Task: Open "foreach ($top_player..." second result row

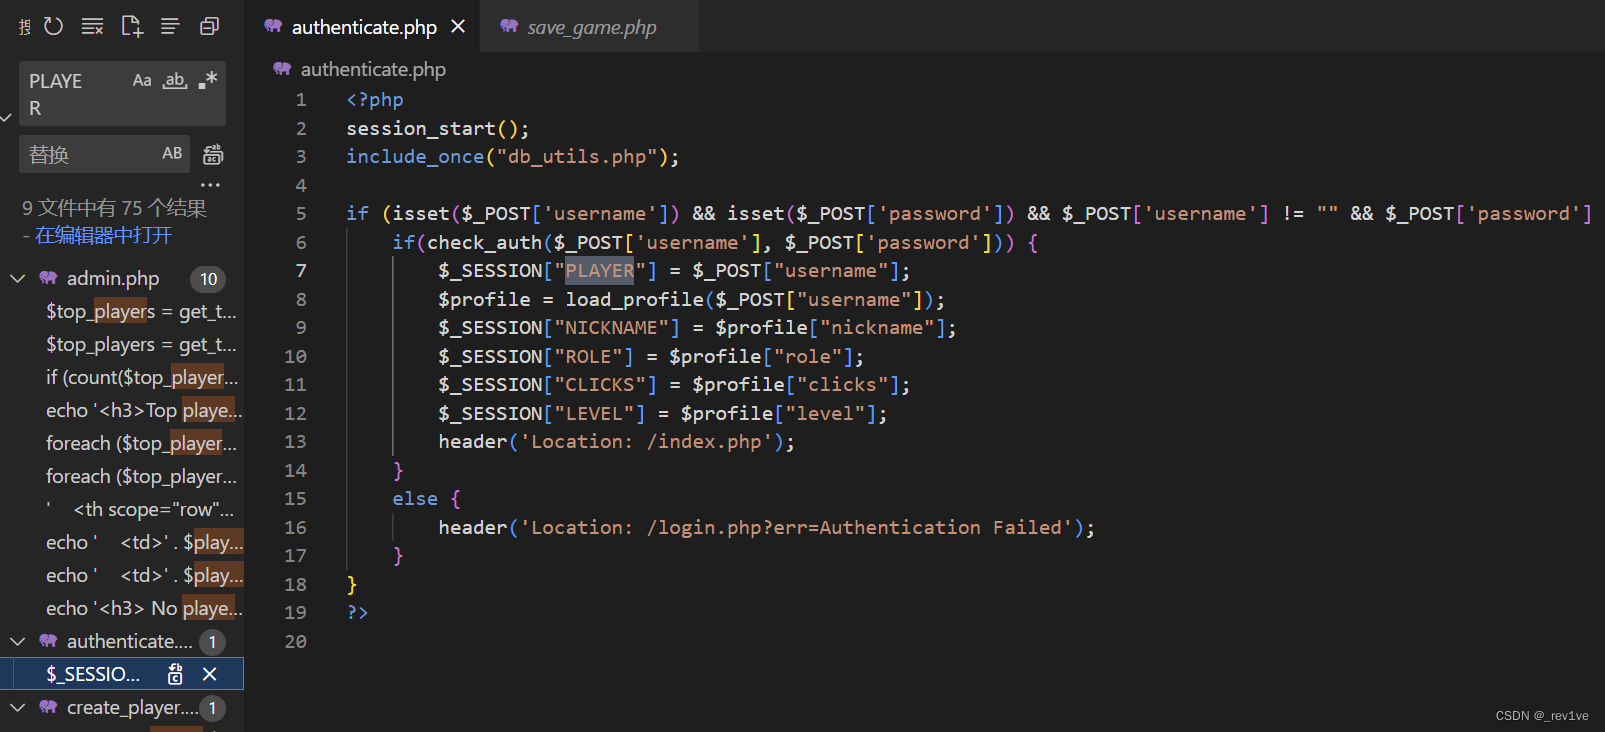Action: [141, 476]
